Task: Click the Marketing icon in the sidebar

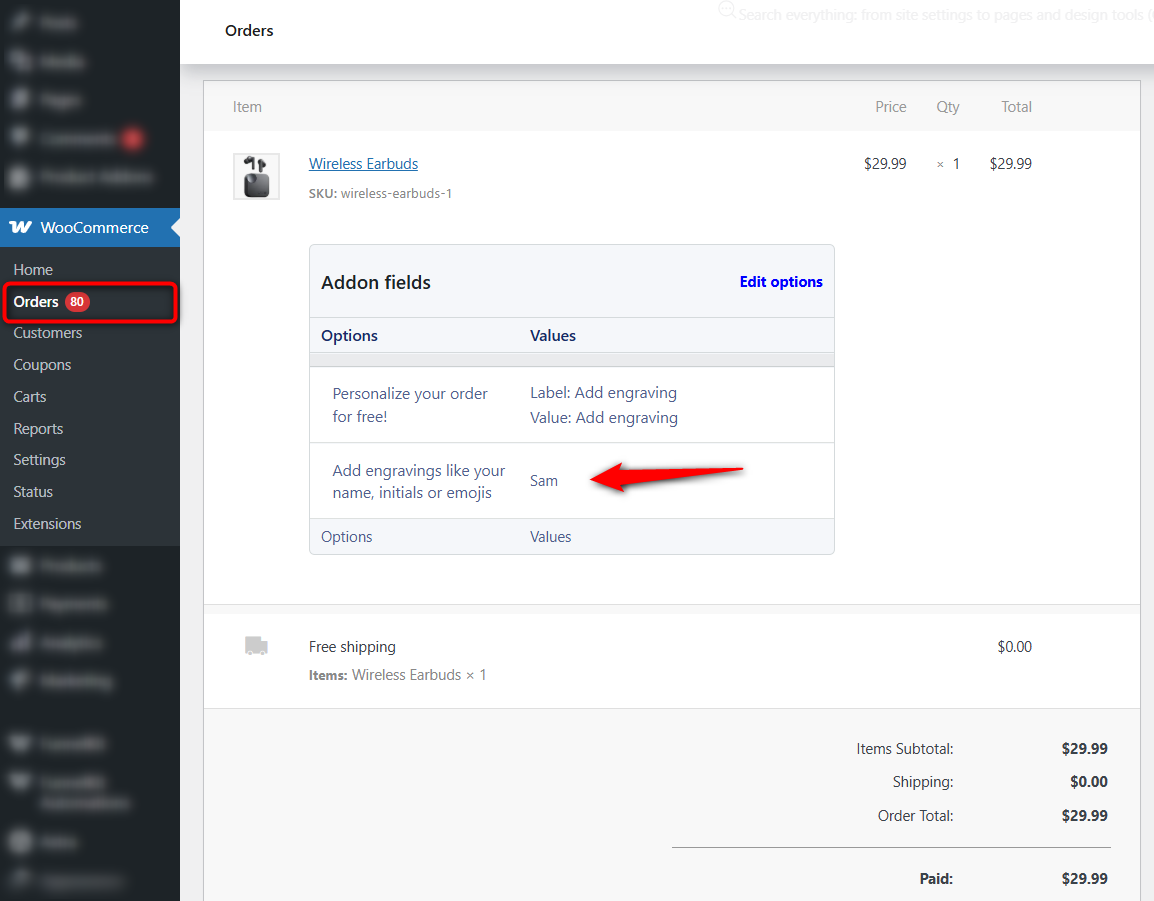Action: click(20, 680)
